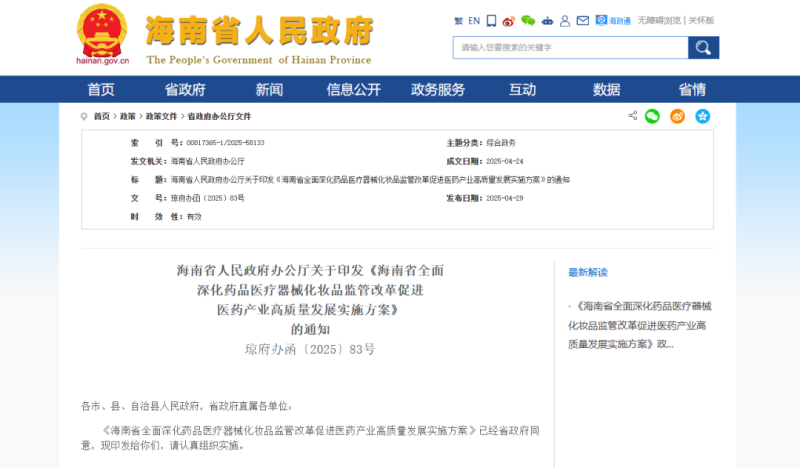Share article to WeChat via green icon
This screenshot has width=800, height=468.
(652, 116)
